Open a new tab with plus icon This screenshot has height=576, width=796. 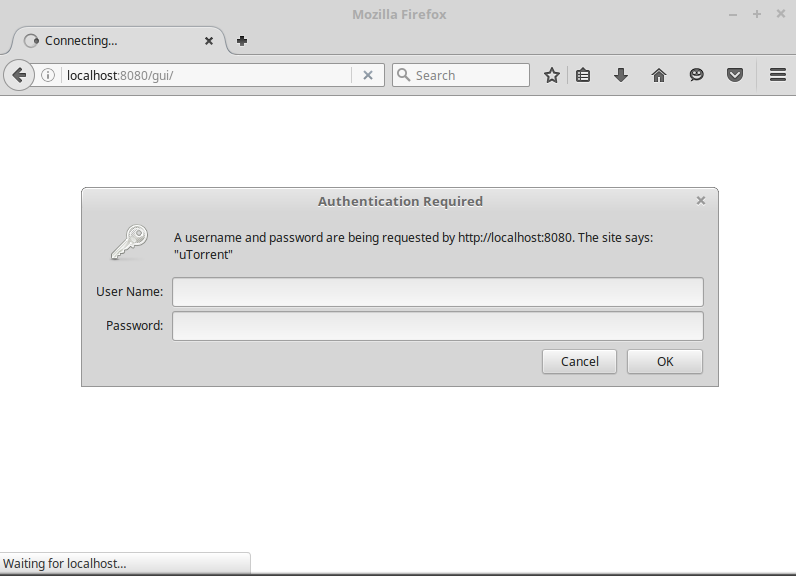[x=242, y=41]
